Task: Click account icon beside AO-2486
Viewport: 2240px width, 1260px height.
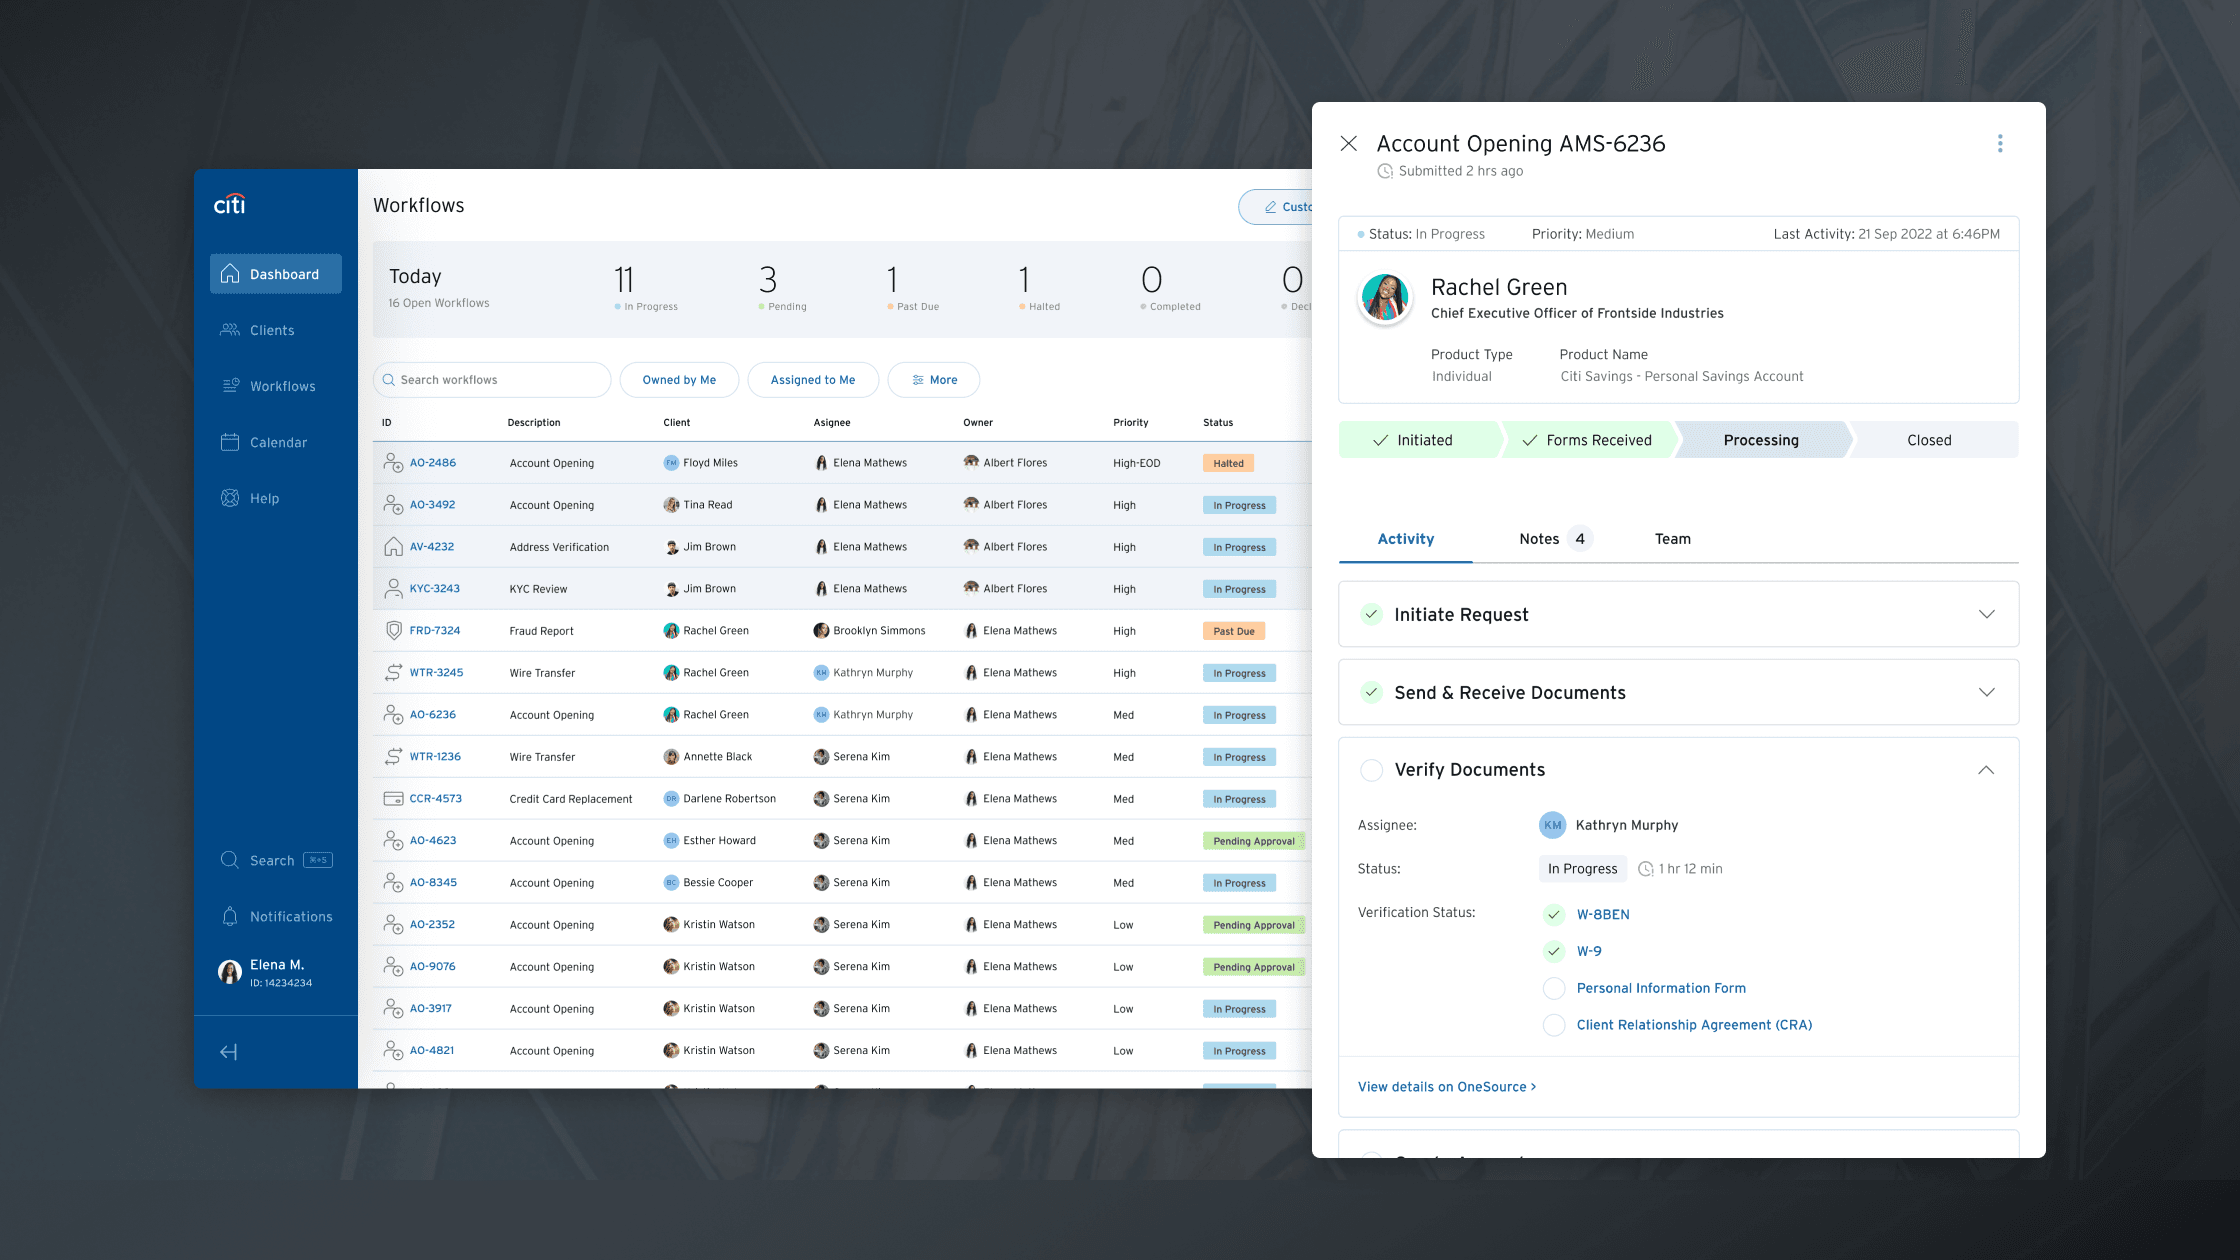Action: pyautogui.click(x=393, y=463)
